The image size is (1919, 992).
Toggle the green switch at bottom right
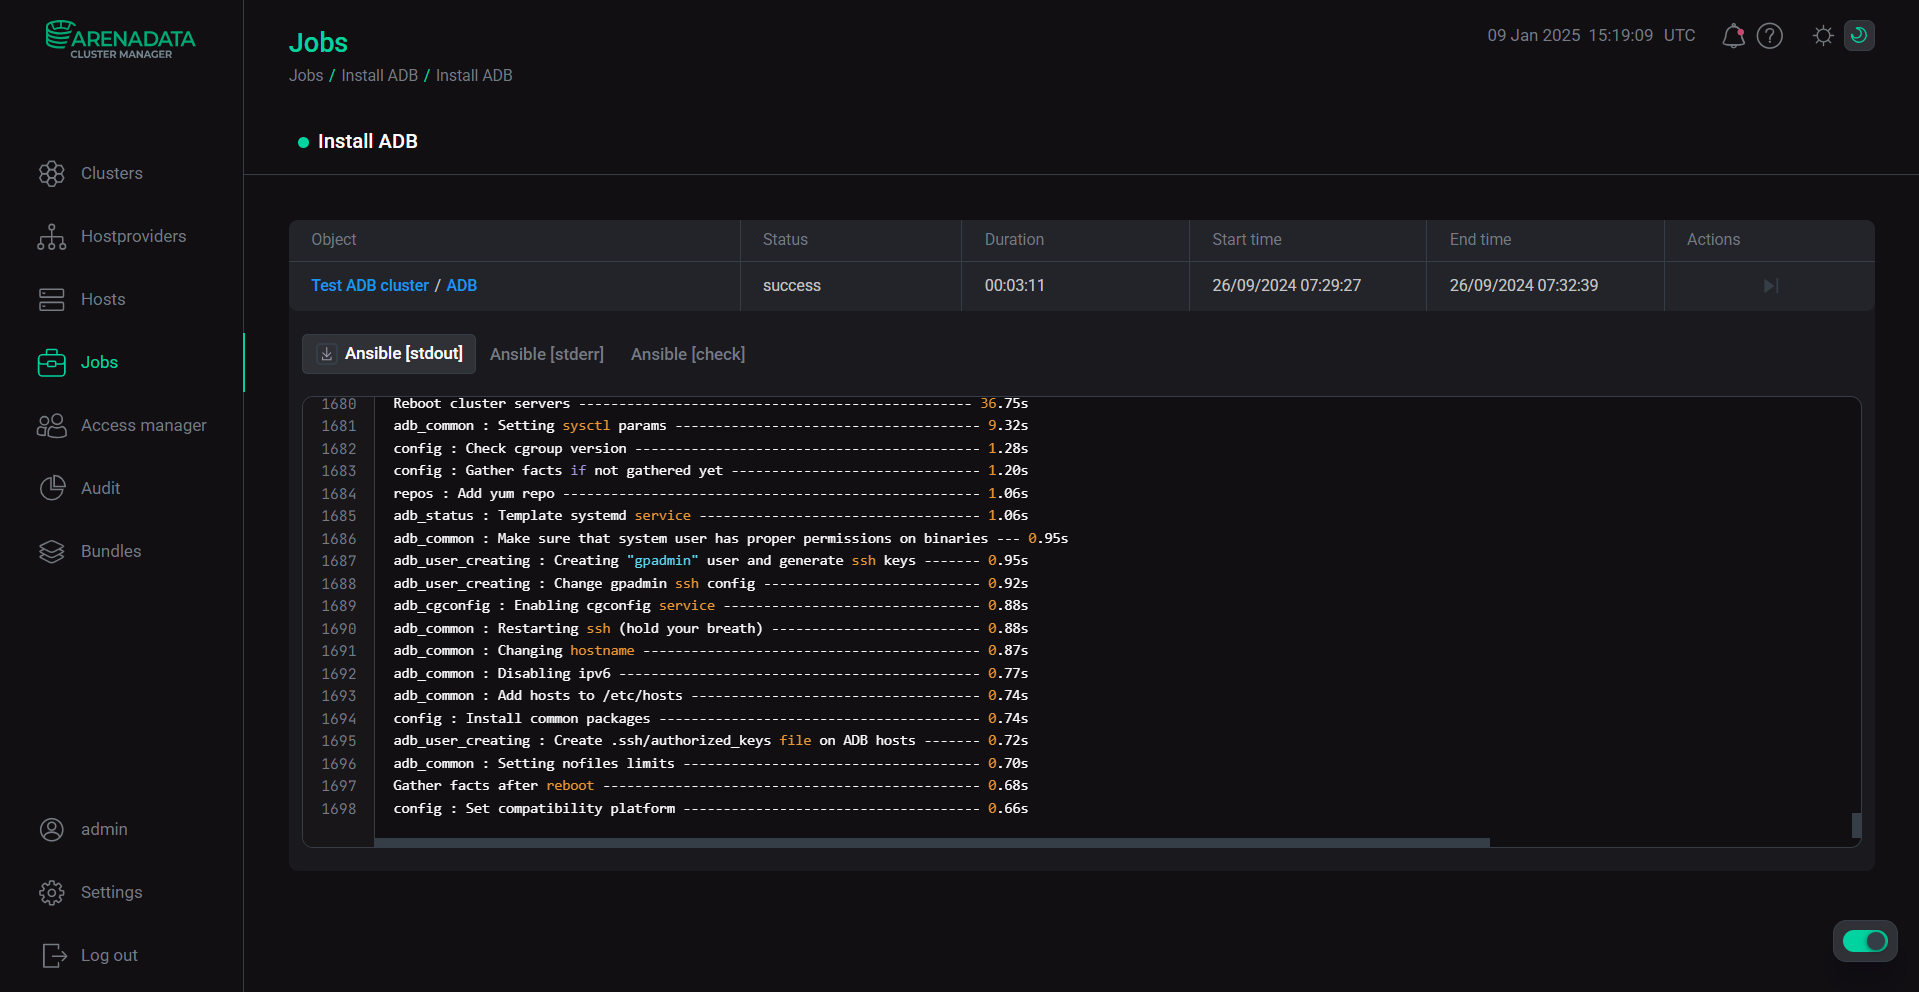[x=1865, y=941]
